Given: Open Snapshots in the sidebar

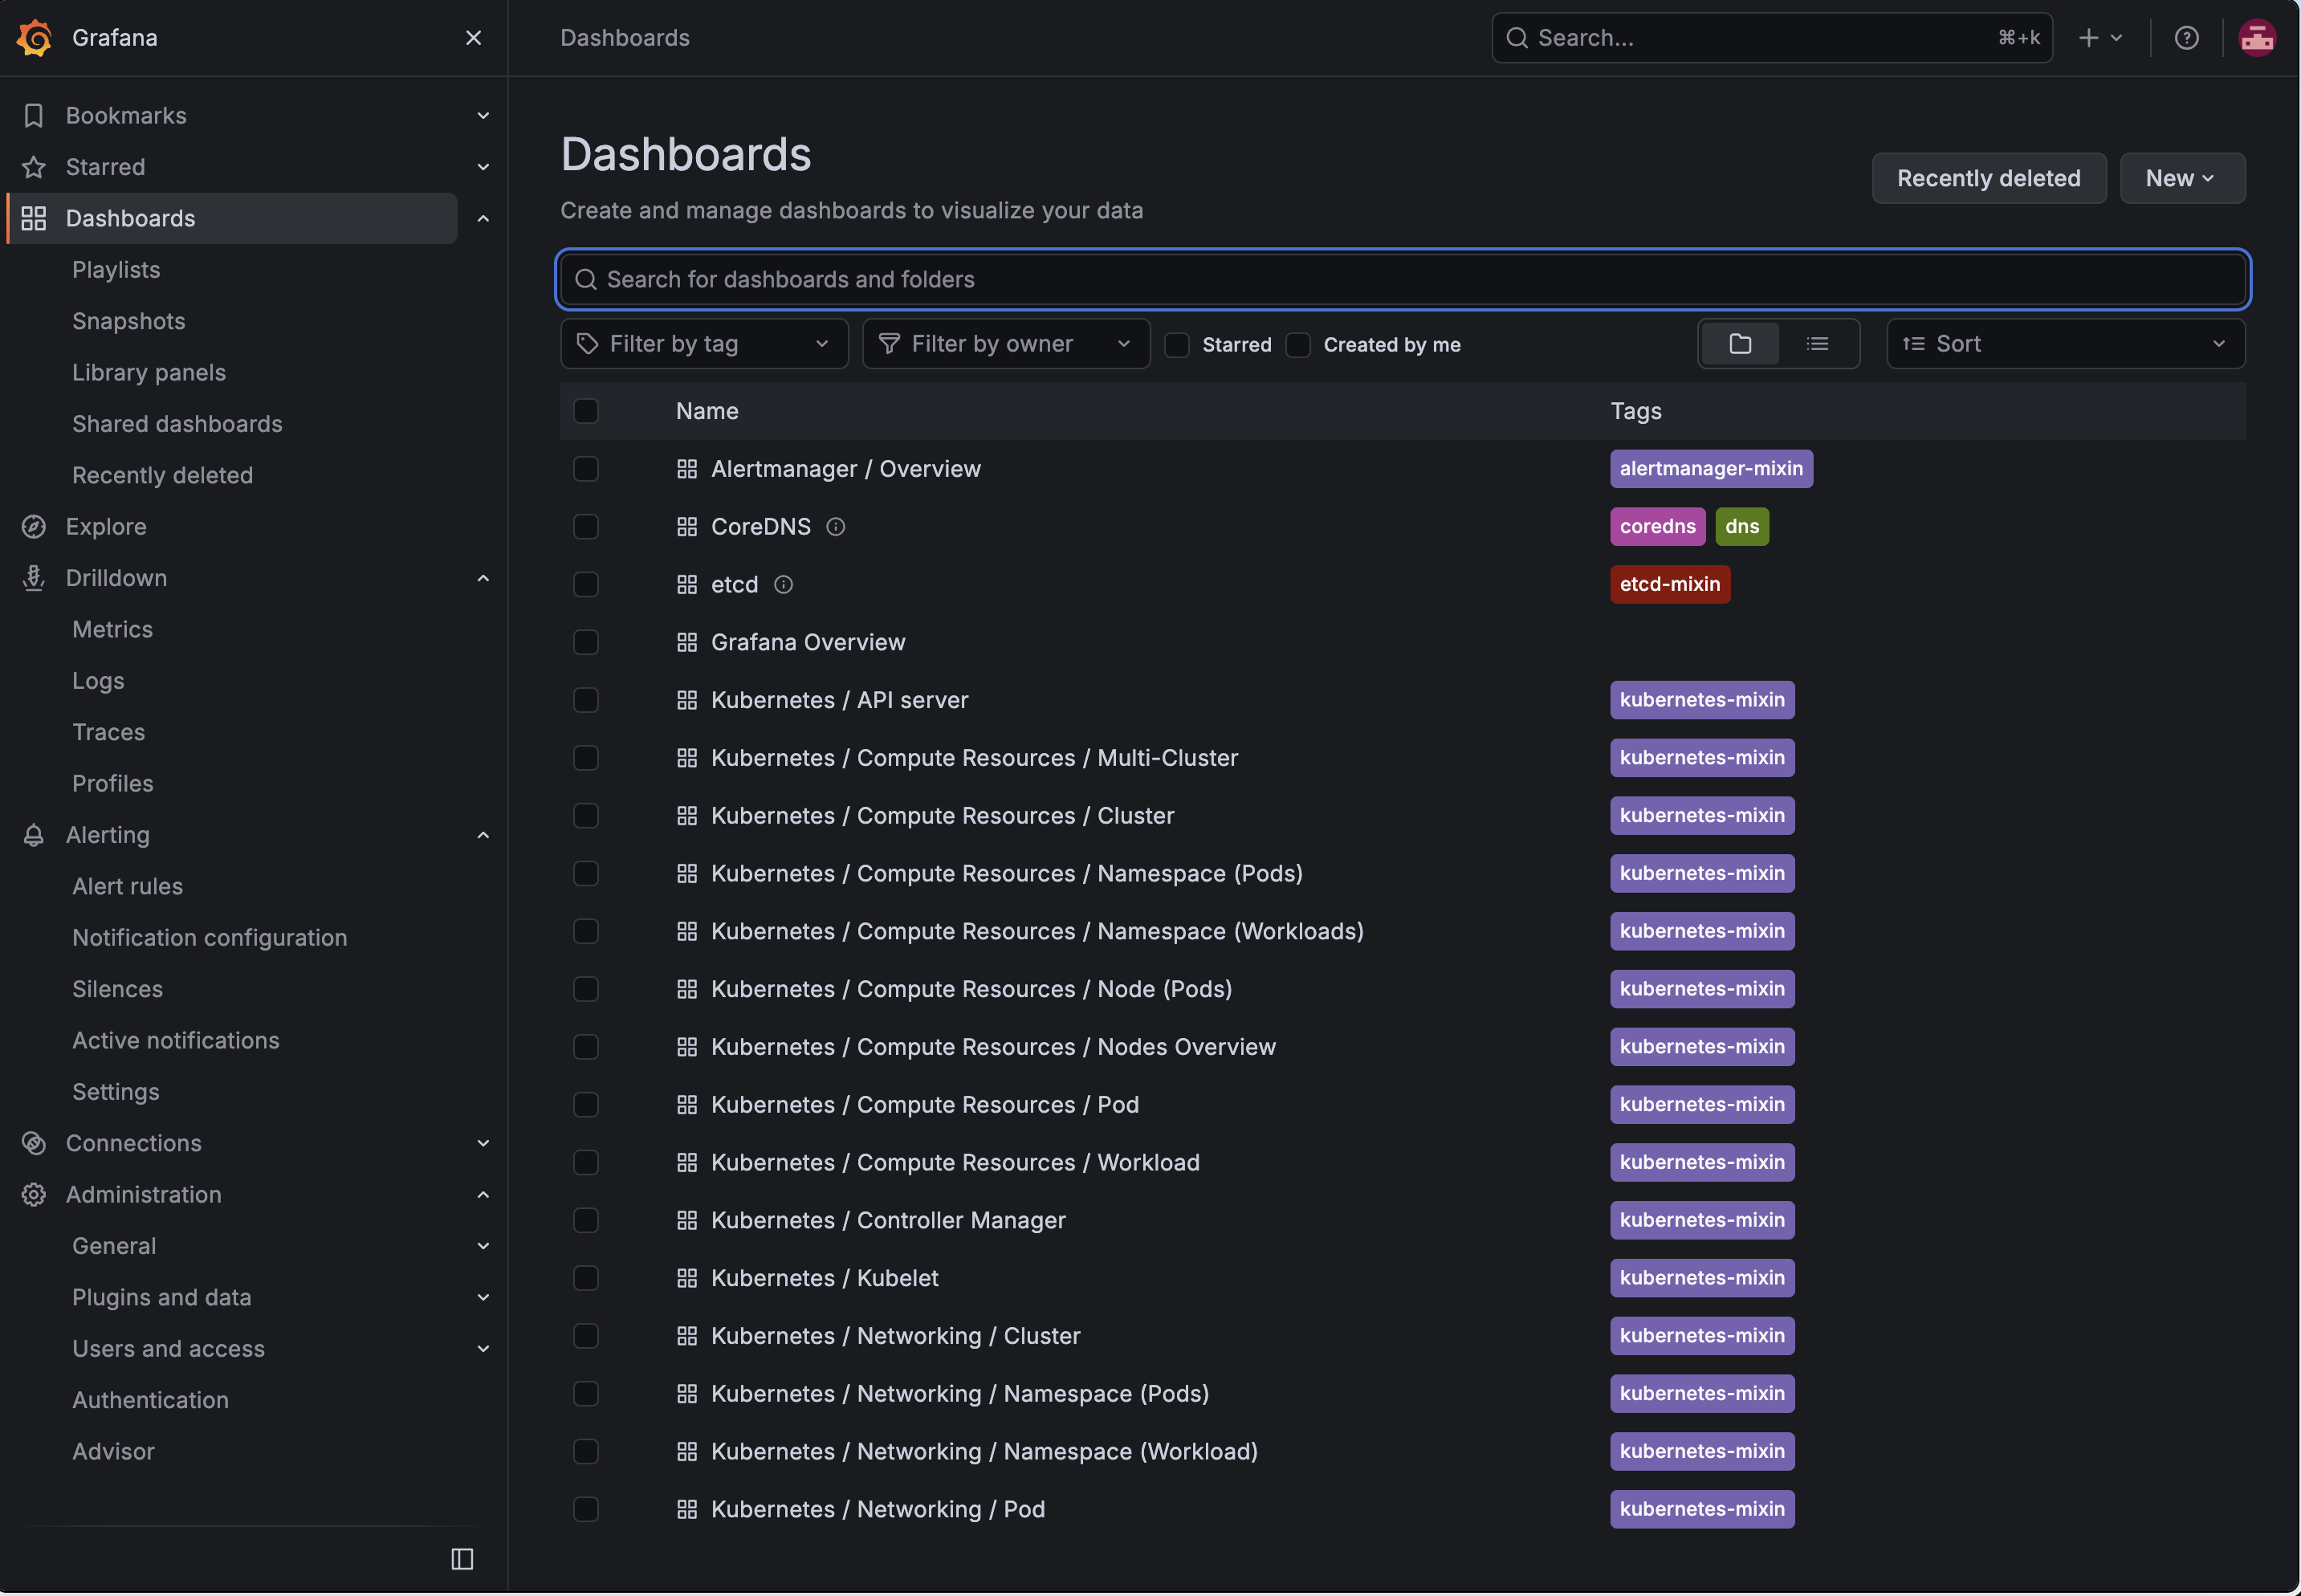Looking at the screenshot, I should point(129,321).
